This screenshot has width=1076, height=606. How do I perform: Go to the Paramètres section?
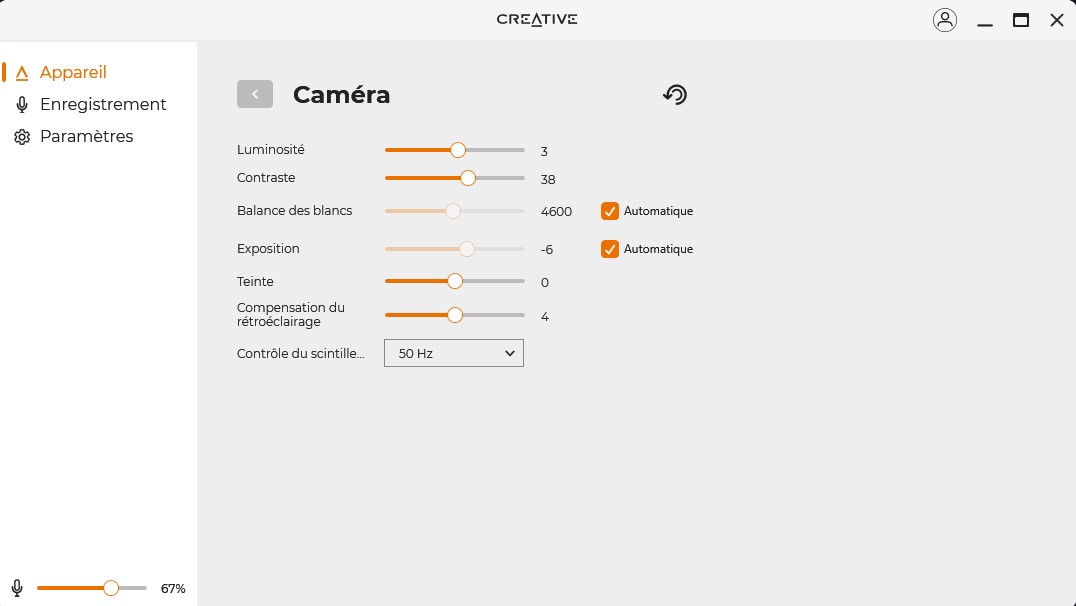(86, 137)
